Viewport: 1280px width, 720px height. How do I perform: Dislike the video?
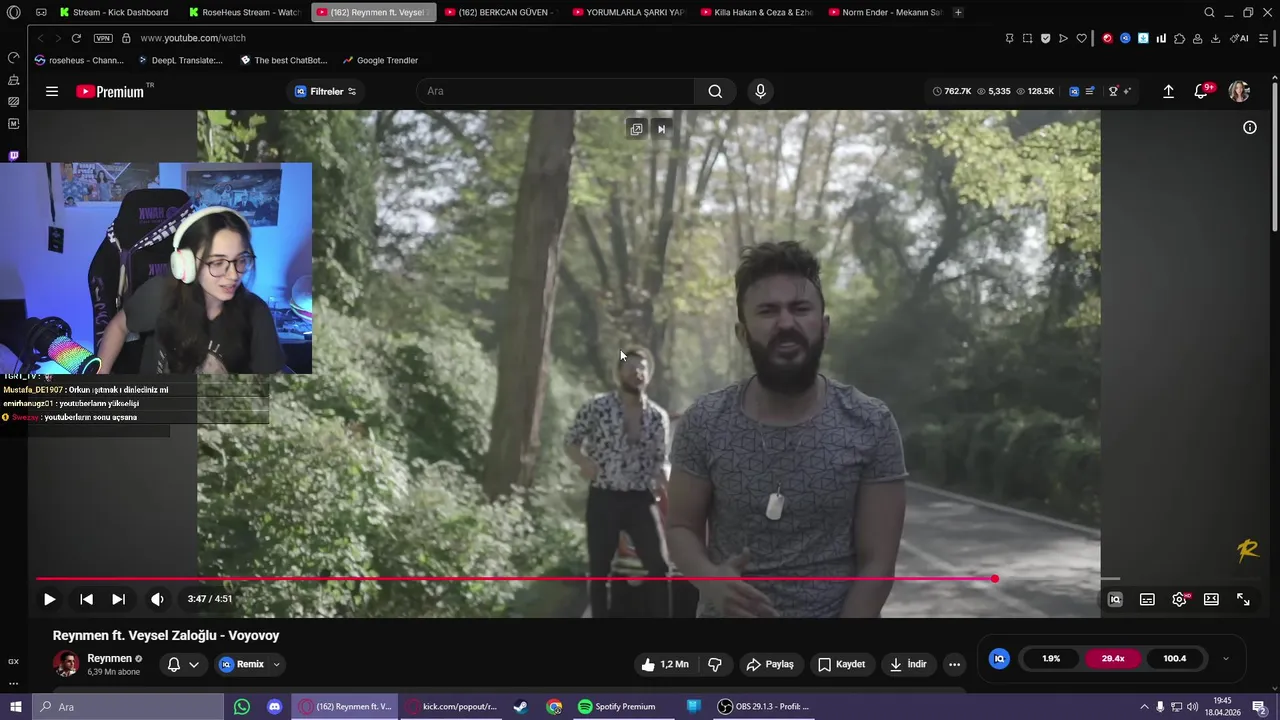[715, 664]
